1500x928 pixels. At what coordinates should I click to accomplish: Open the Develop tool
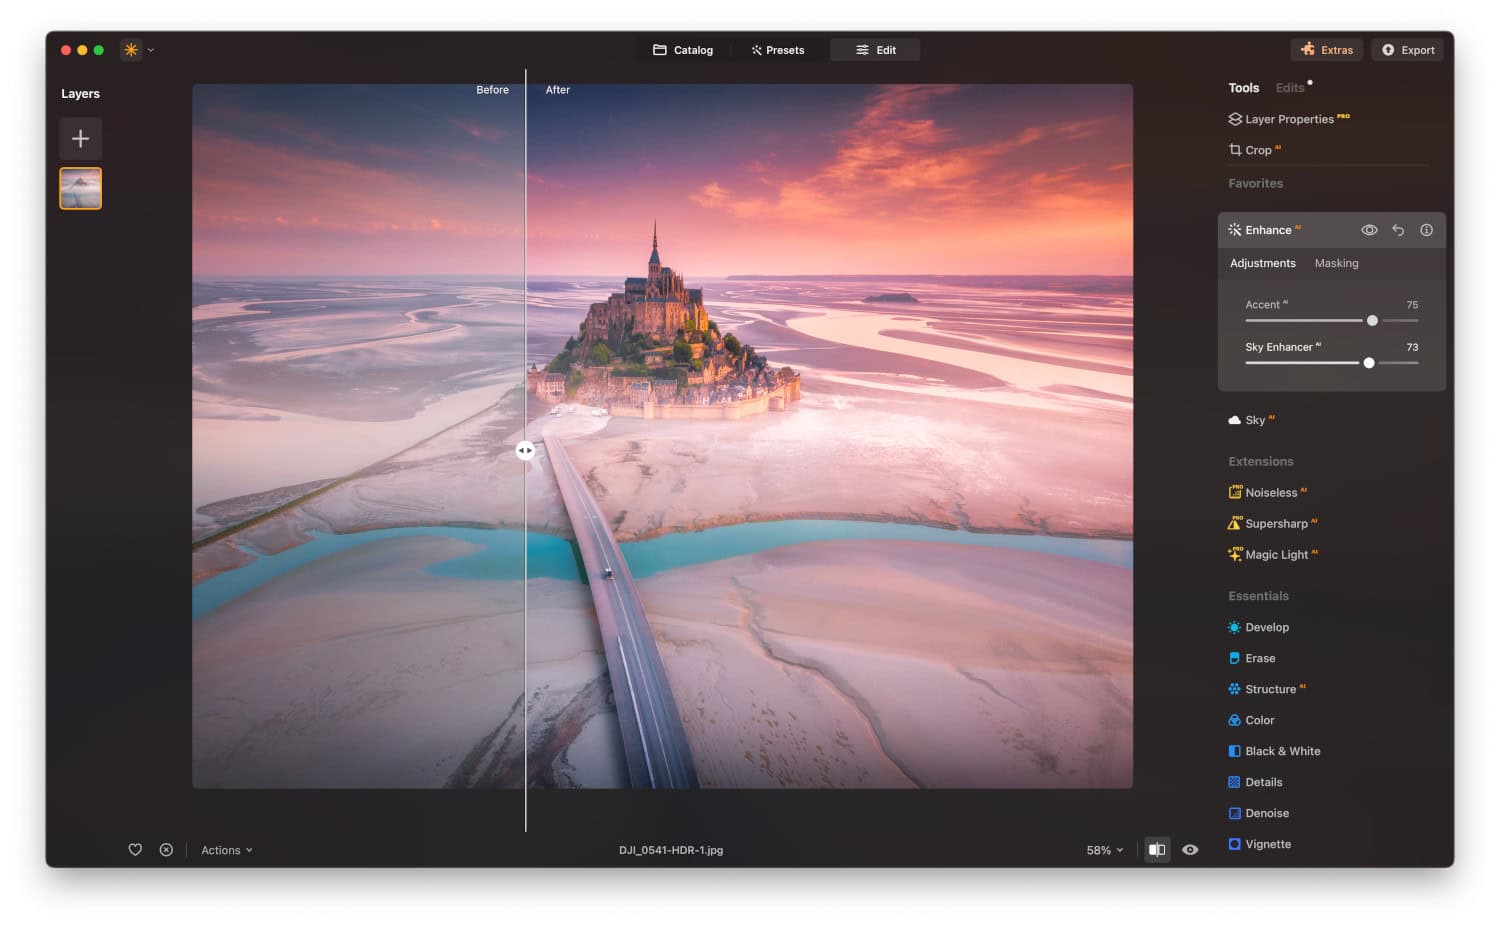coord(1266,627)
